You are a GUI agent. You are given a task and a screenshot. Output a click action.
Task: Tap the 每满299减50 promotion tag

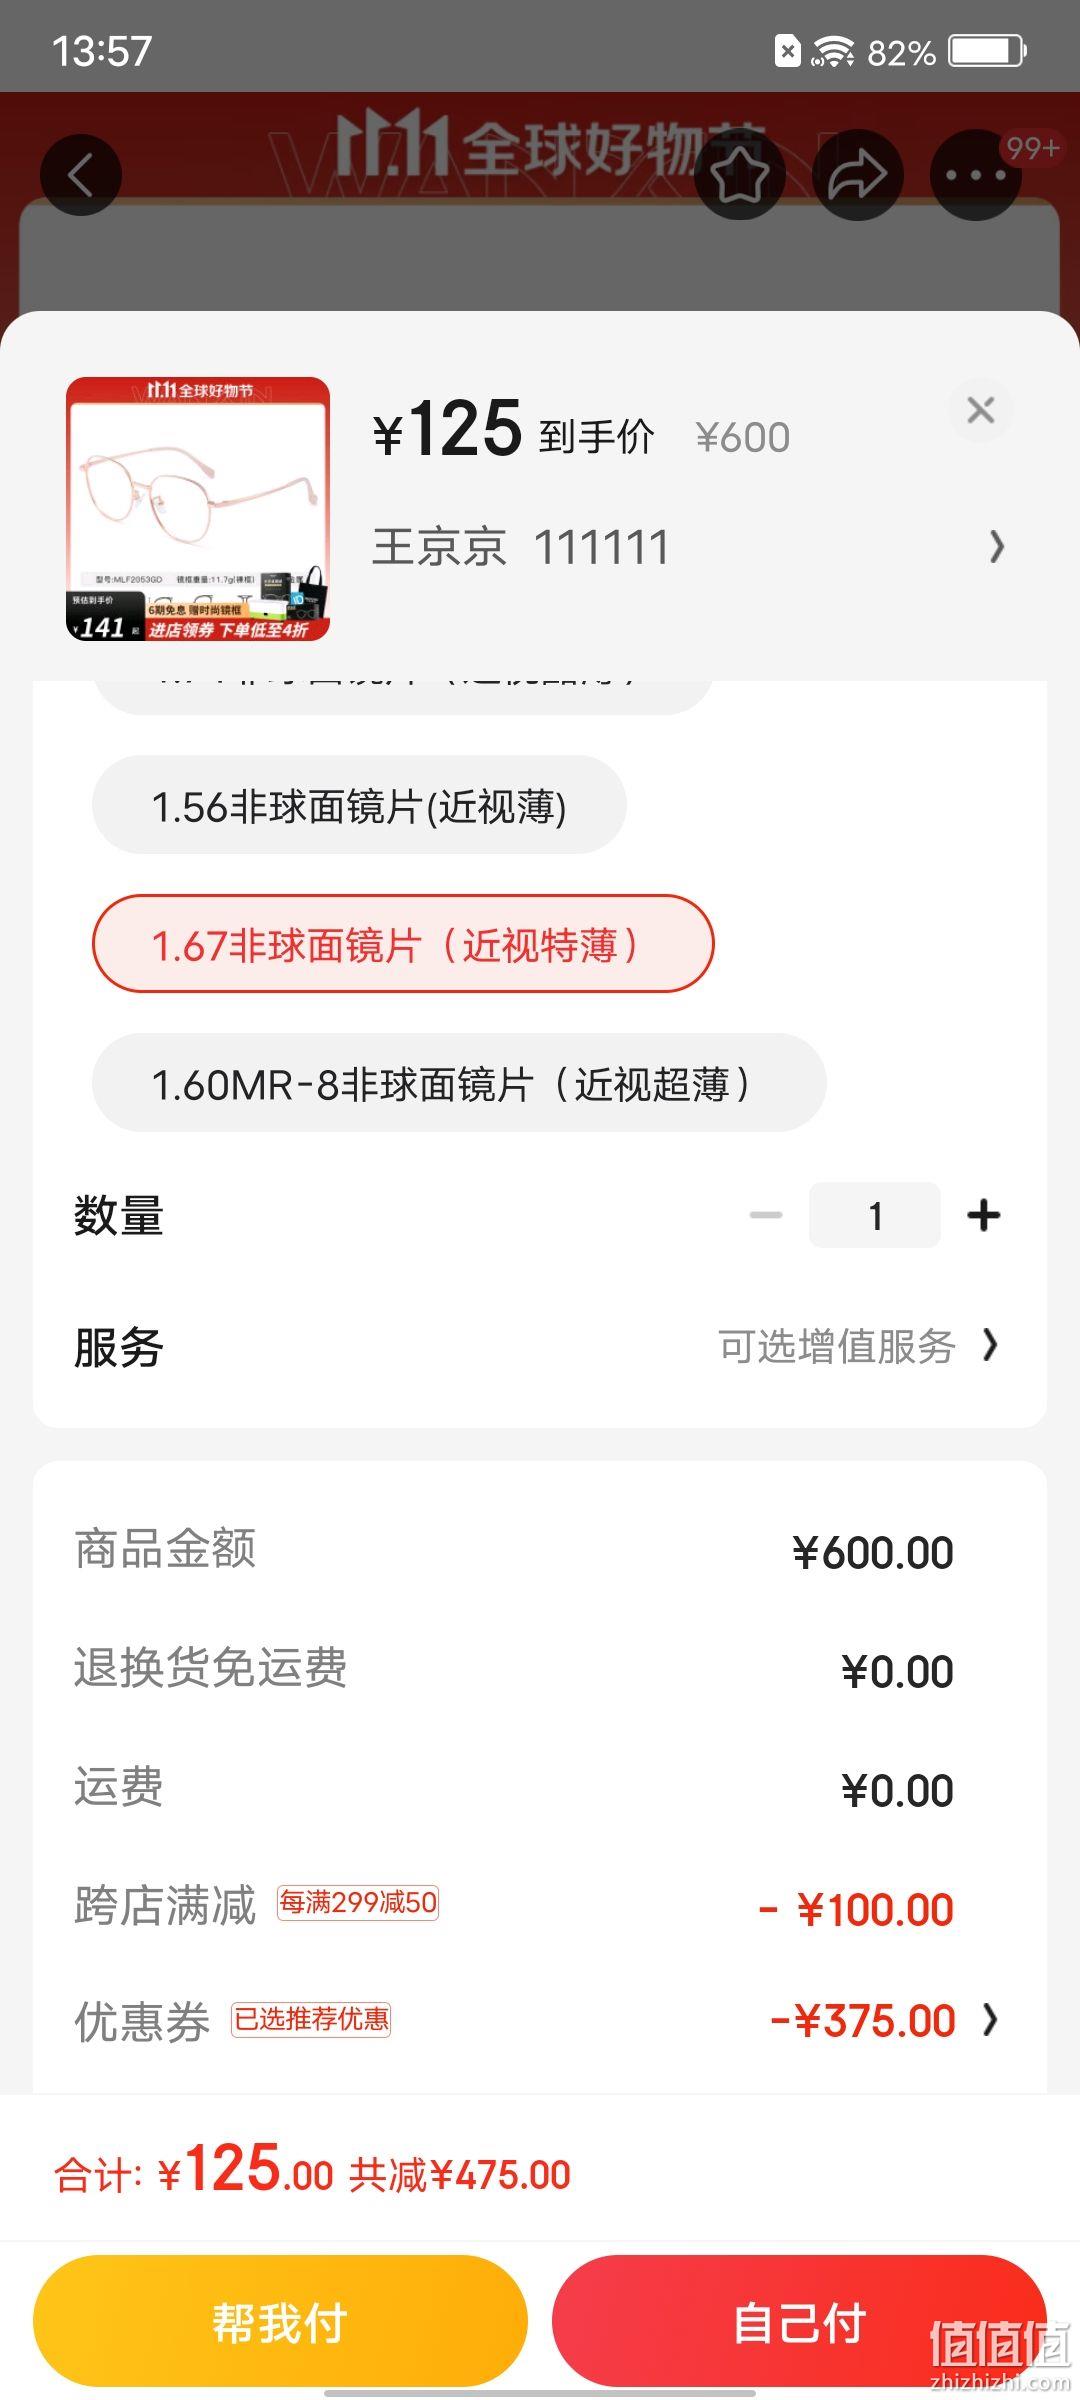(358, 1902)
